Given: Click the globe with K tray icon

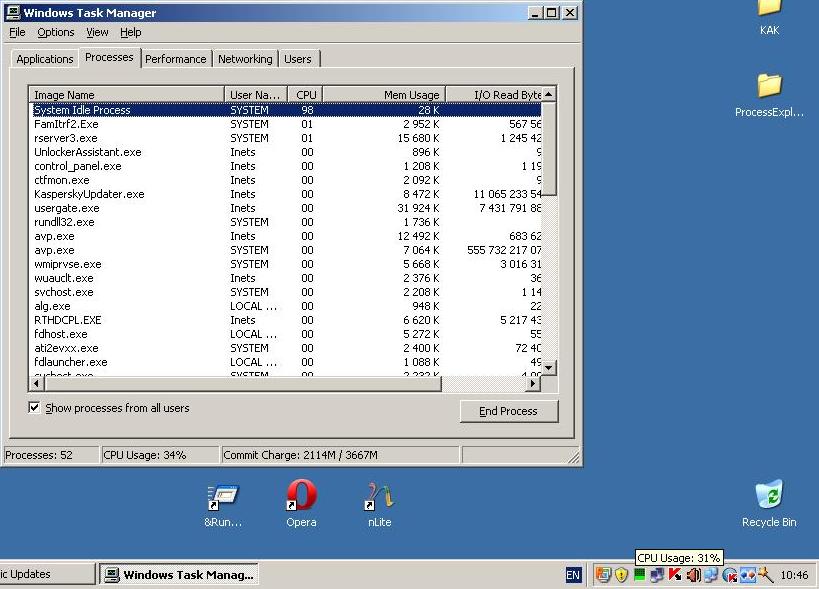Looking at the screenshot, I should coord(730,575).
